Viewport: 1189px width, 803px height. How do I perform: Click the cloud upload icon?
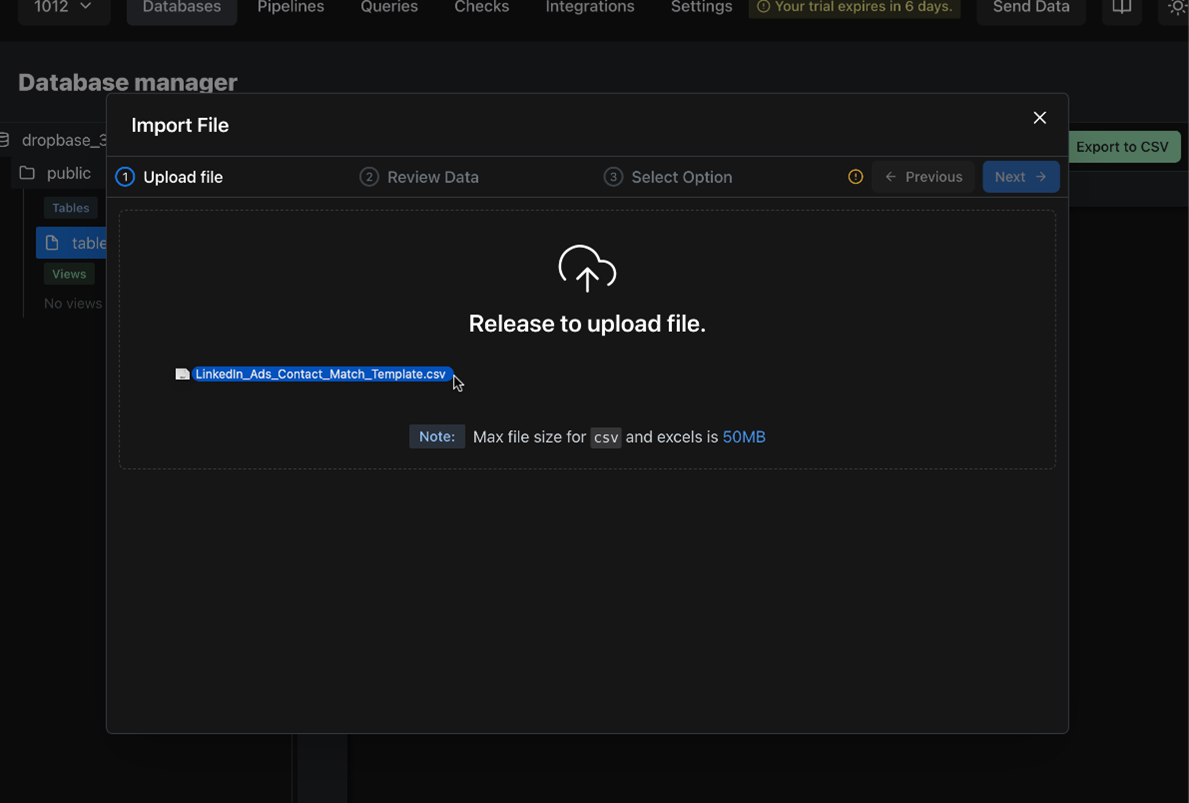(x=587, y=268)
